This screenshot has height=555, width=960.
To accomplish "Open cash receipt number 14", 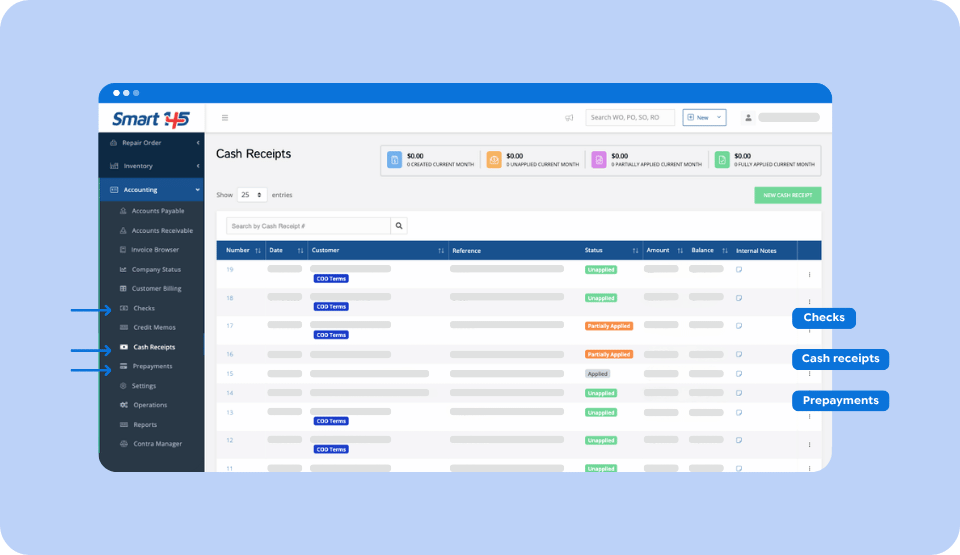I will [230, 393].
